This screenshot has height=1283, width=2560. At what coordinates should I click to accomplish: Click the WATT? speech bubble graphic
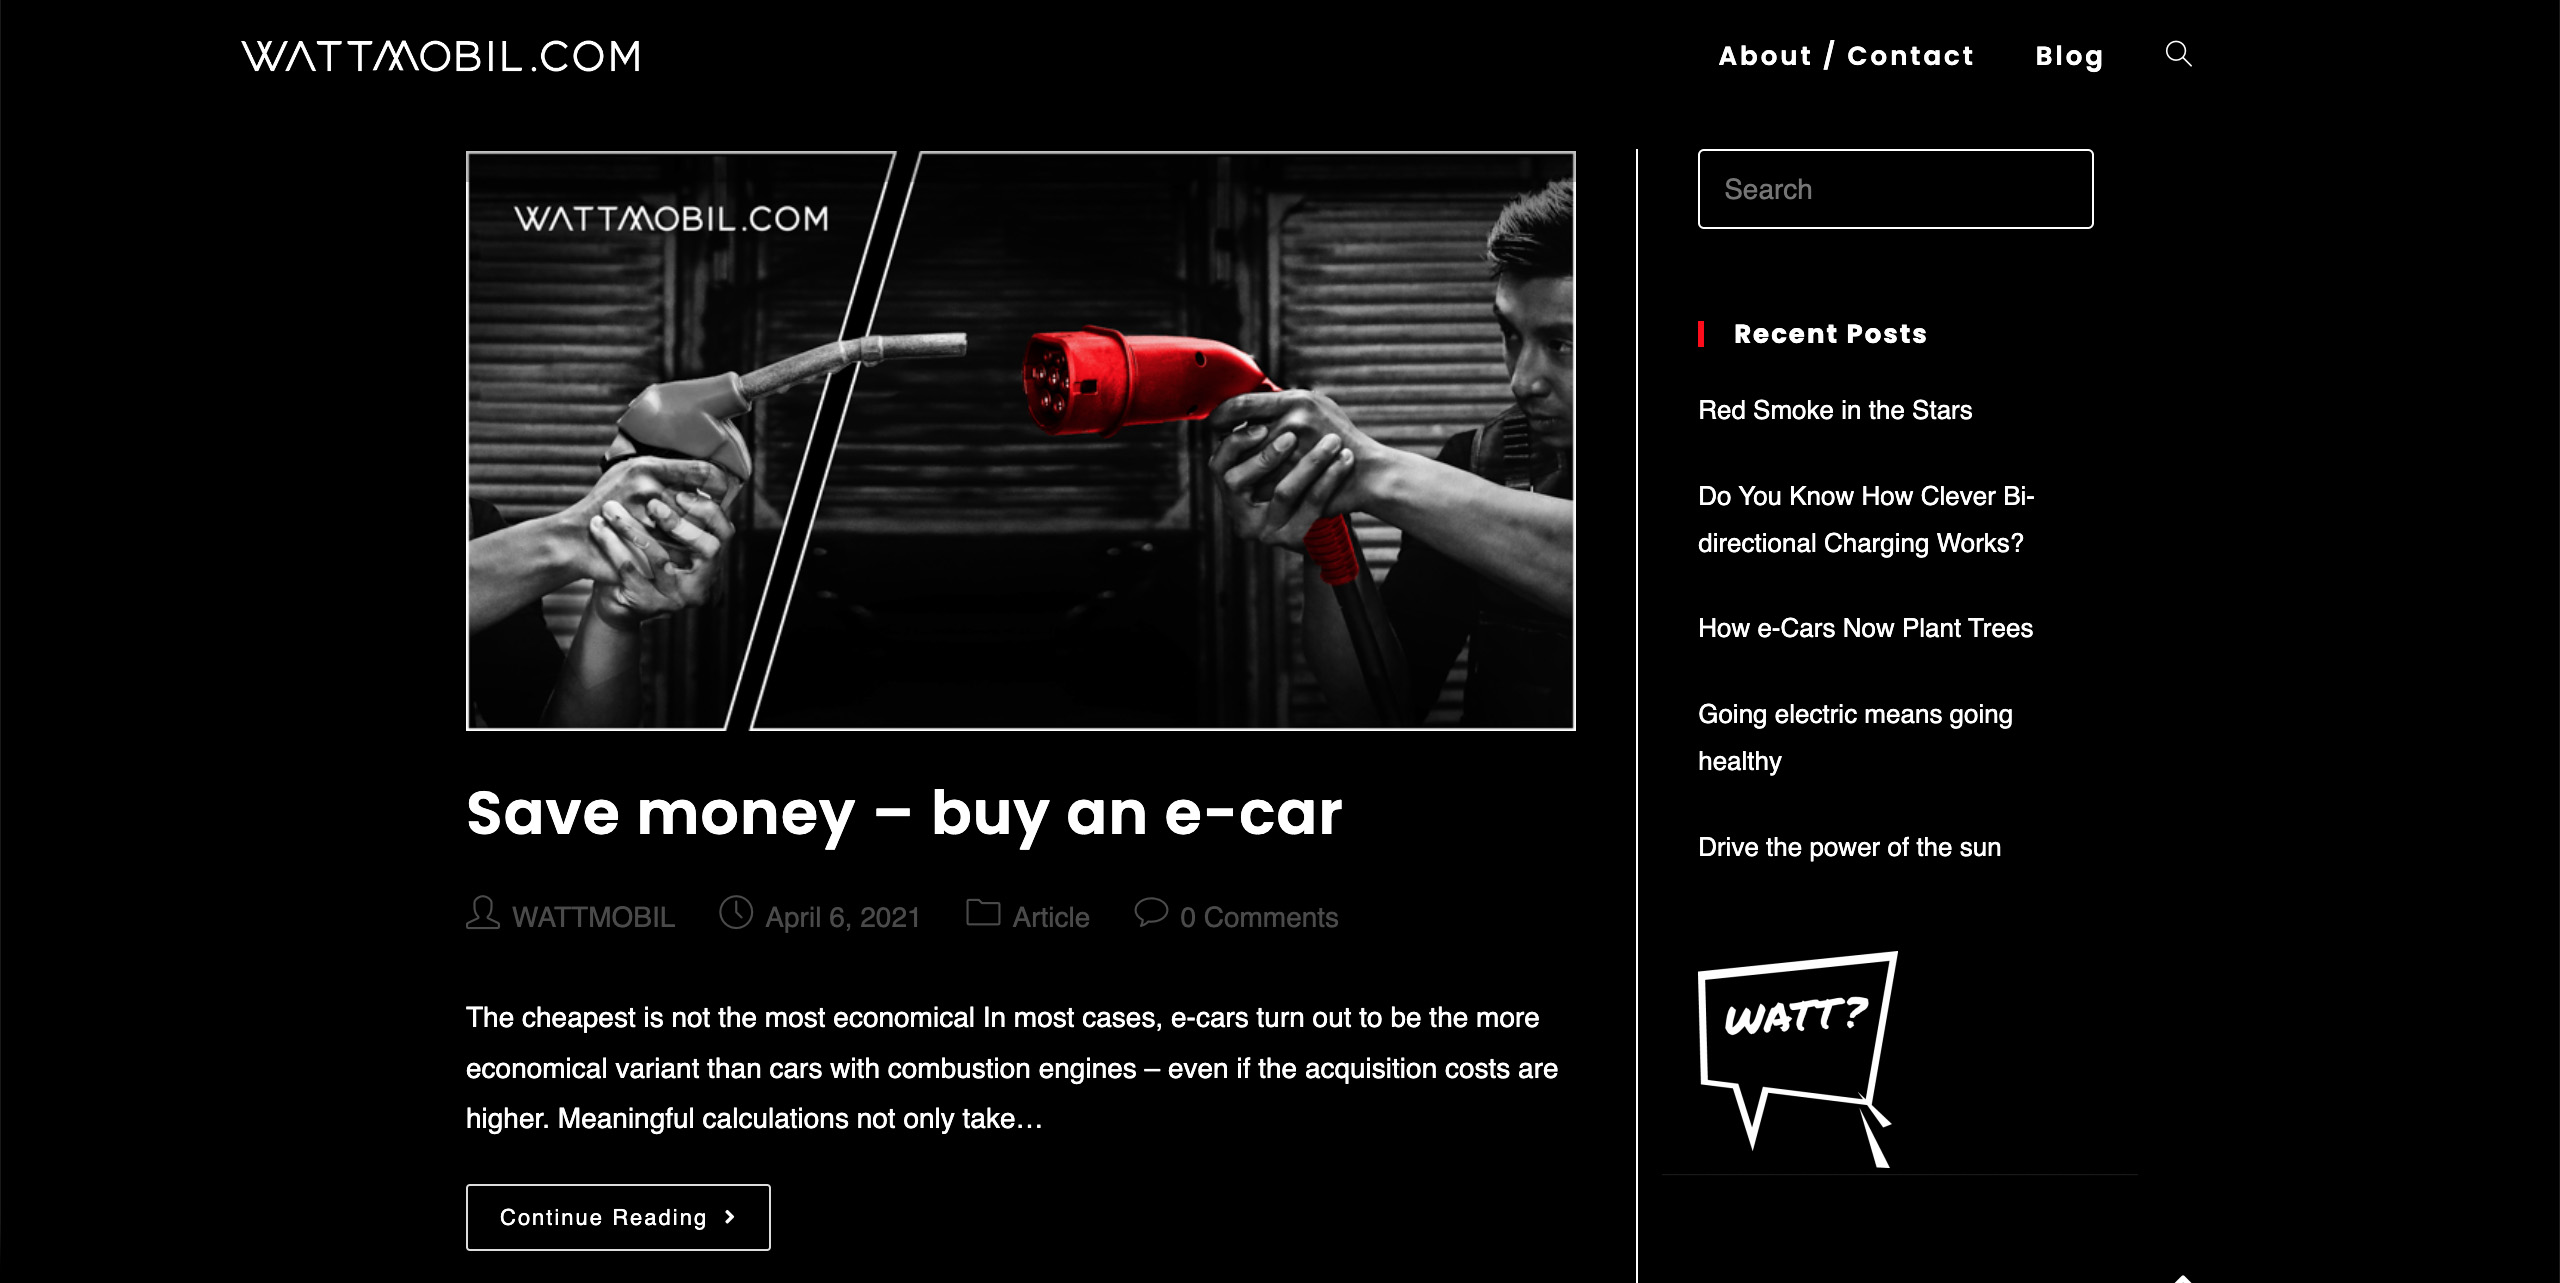click(1797, 1058)
